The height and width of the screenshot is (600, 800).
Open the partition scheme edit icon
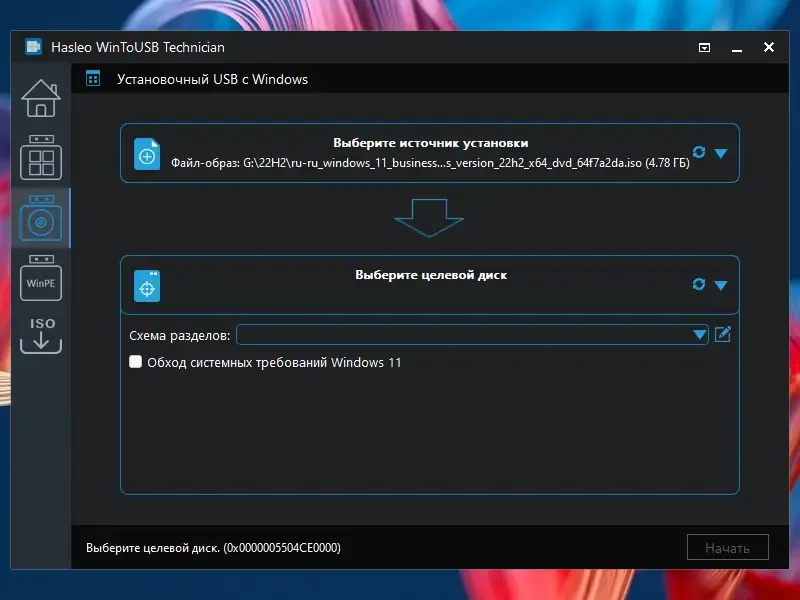point(722,334)
